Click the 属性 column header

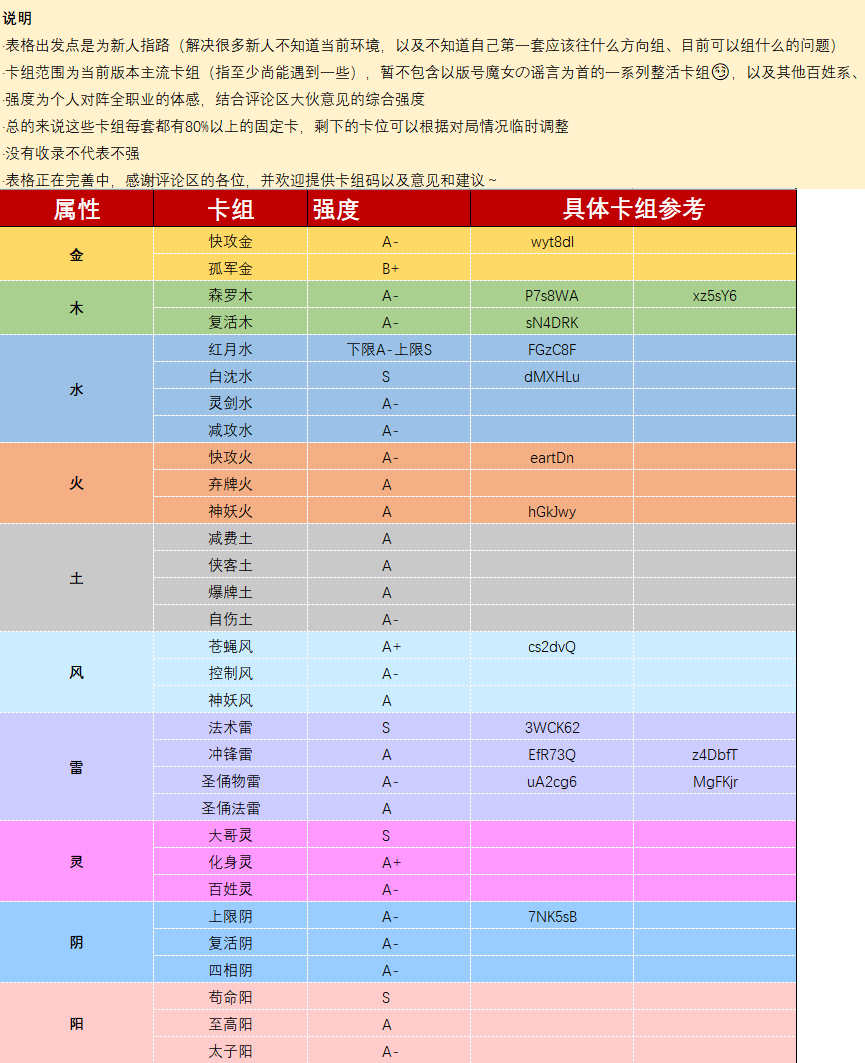point(77,209)
